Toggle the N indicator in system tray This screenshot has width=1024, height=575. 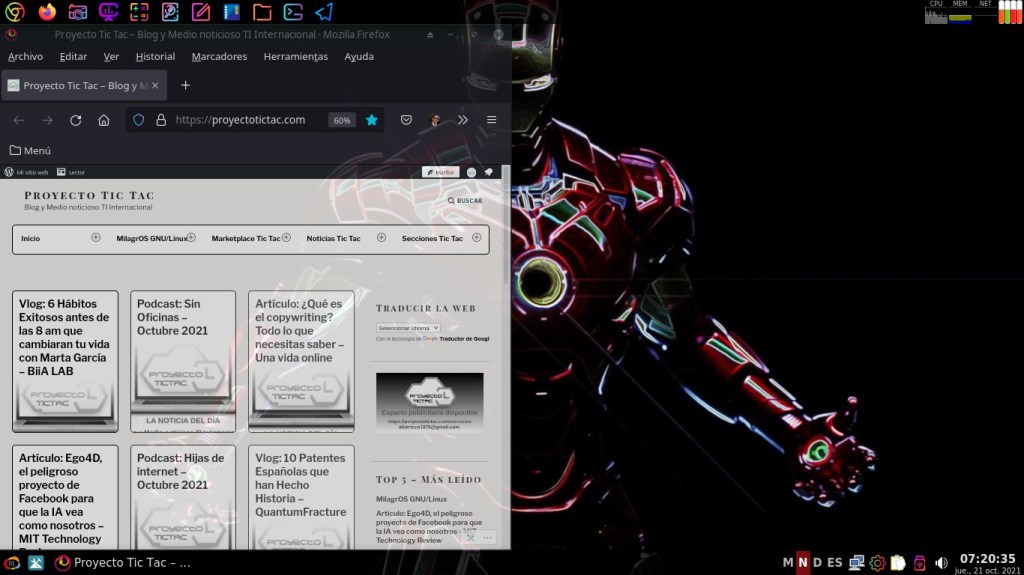tap(802, 563)
